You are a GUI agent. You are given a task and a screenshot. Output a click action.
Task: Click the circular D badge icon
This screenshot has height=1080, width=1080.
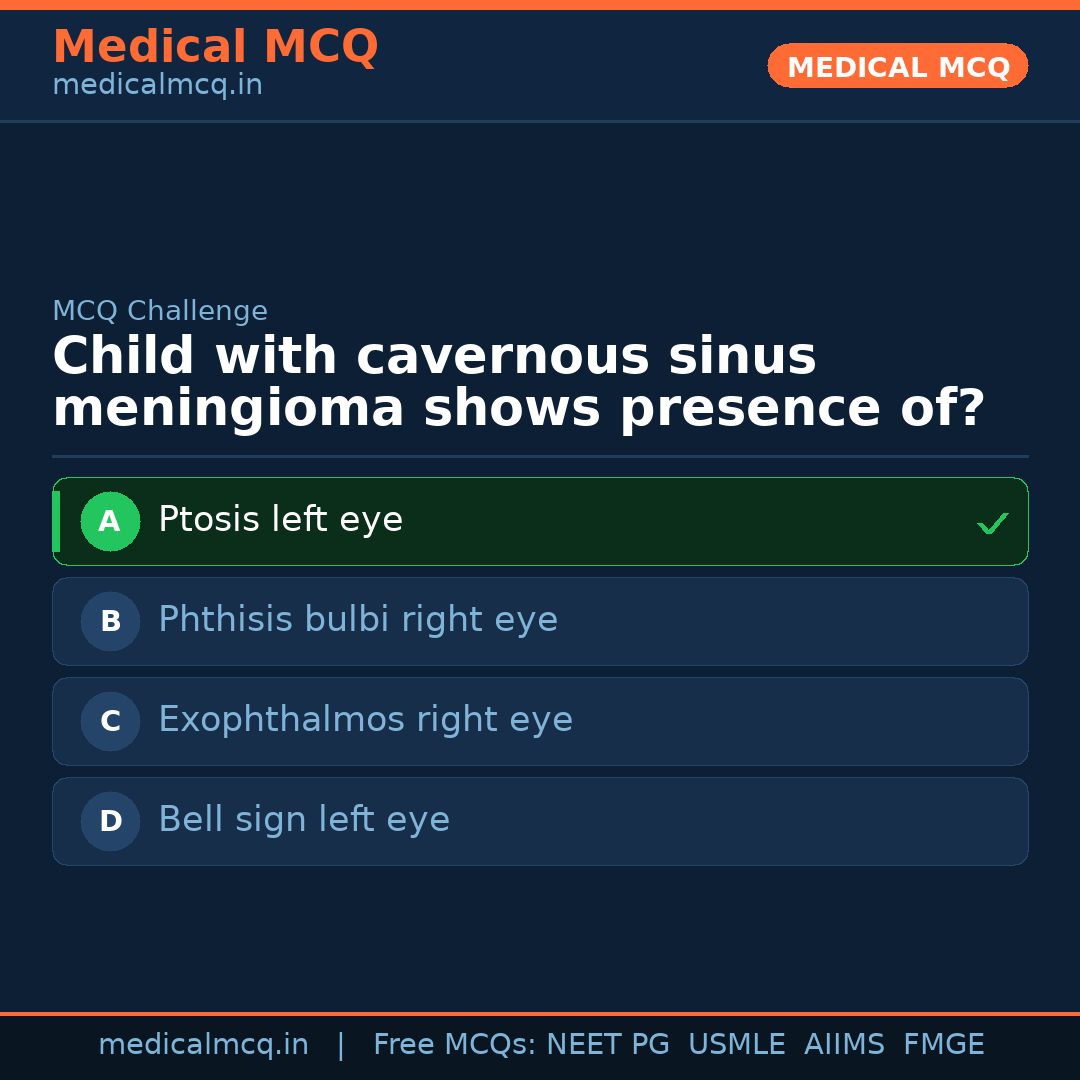point(110,821)
